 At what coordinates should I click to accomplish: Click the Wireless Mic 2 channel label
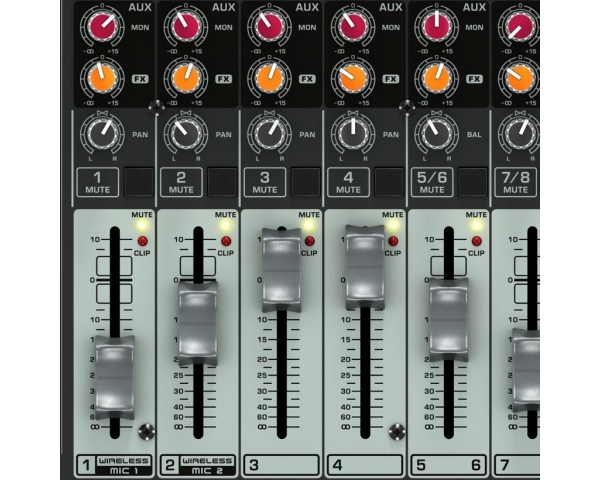point(197,465)
